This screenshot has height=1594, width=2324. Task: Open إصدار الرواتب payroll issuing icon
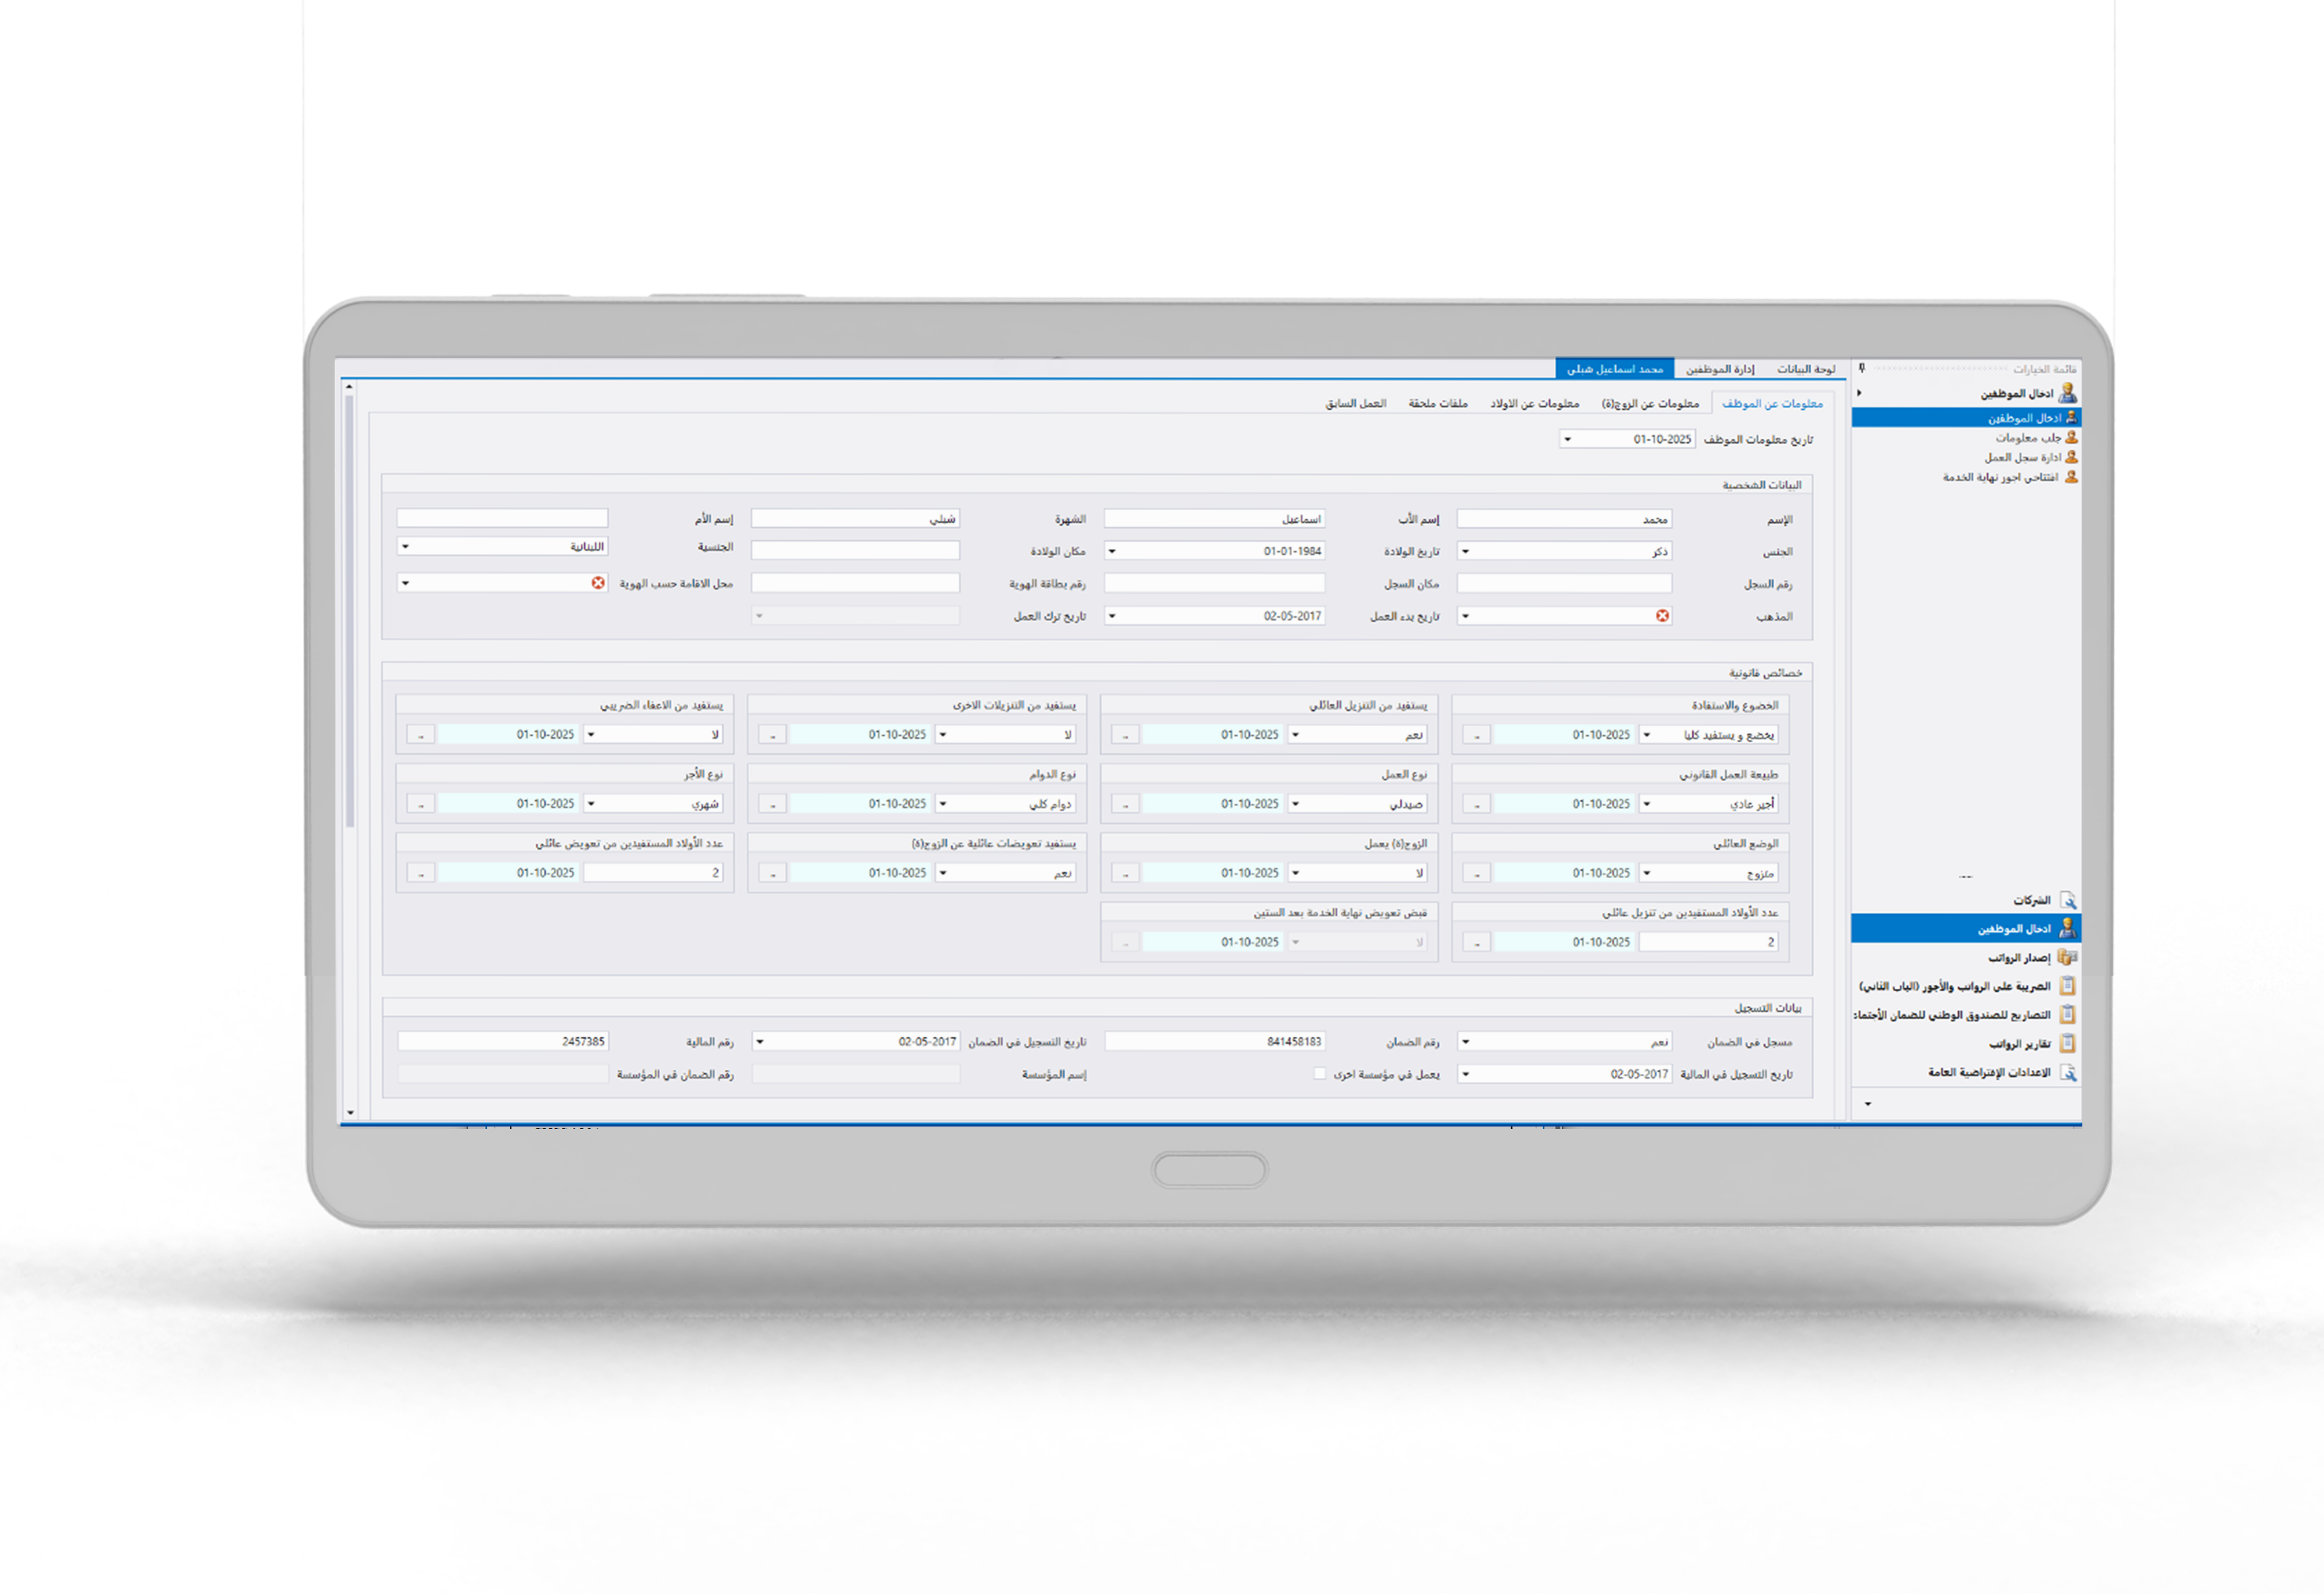click(2068, 957)
